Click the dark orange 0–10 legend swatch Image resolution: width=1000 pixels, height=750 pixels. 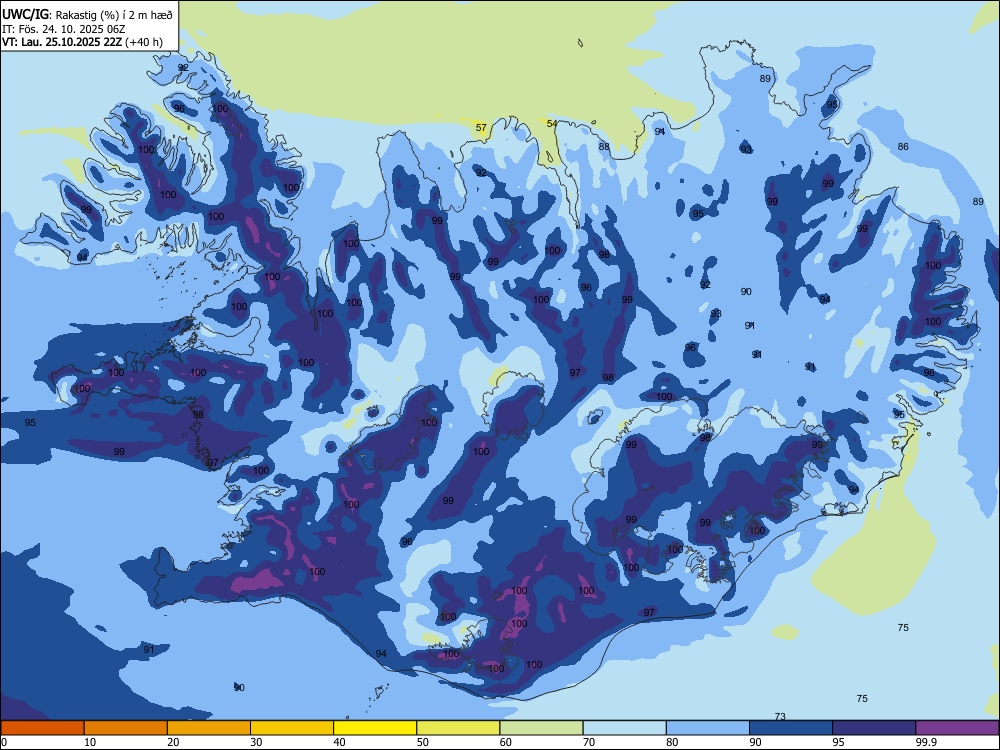pyautogui.click(x=42, y=728)
